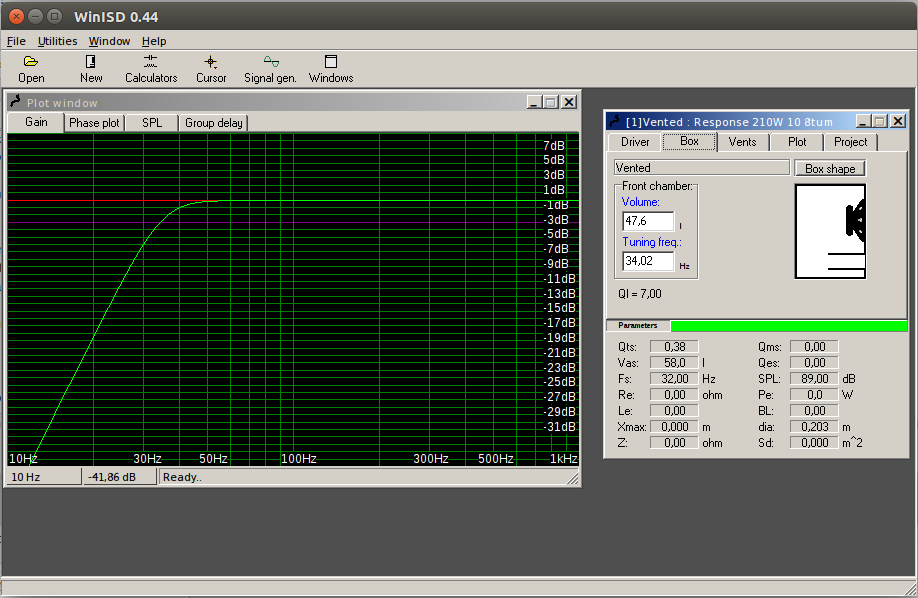The height and width of the screenshot is (598, 918).
Task: Click the 10 Hz status bar readout
Action: pyautogui.click(x=43, y=477)
